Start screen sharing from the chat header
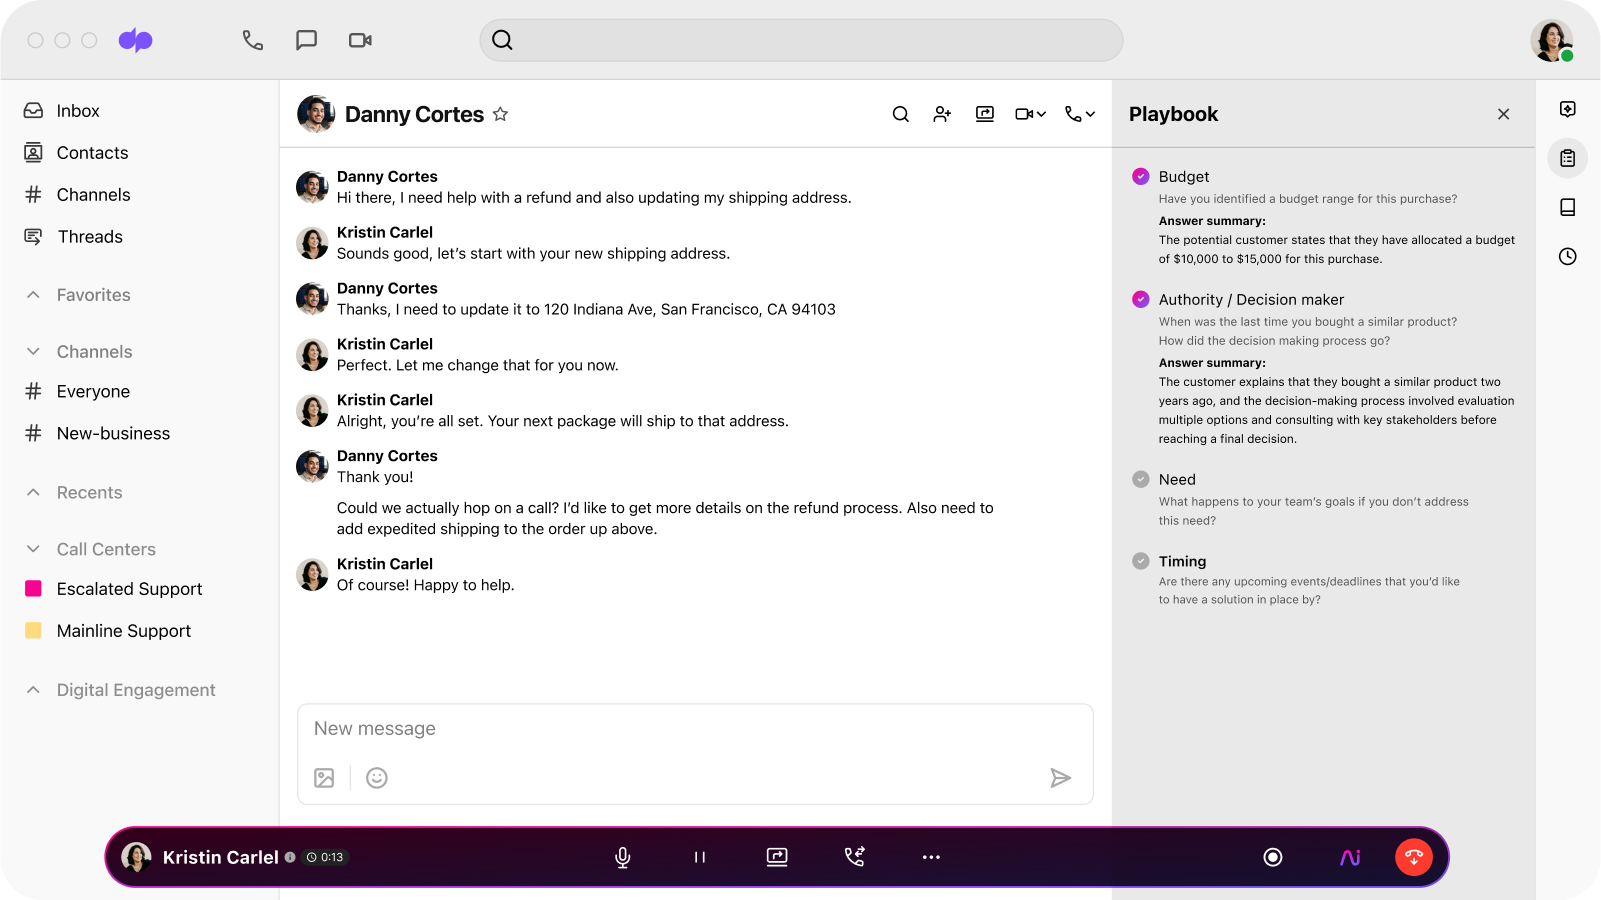The width and height of the screenshot is (1601, 900). click(x=984, y=114)
